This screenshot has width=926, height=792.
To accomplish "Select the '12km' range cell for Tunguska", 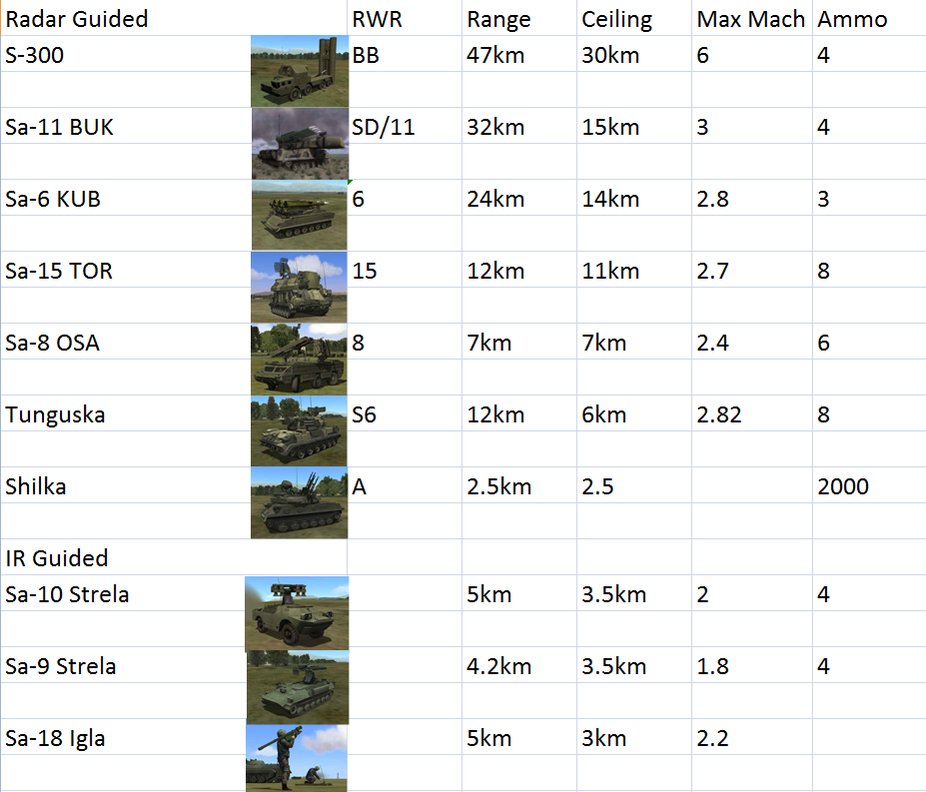I will point(519,415).
